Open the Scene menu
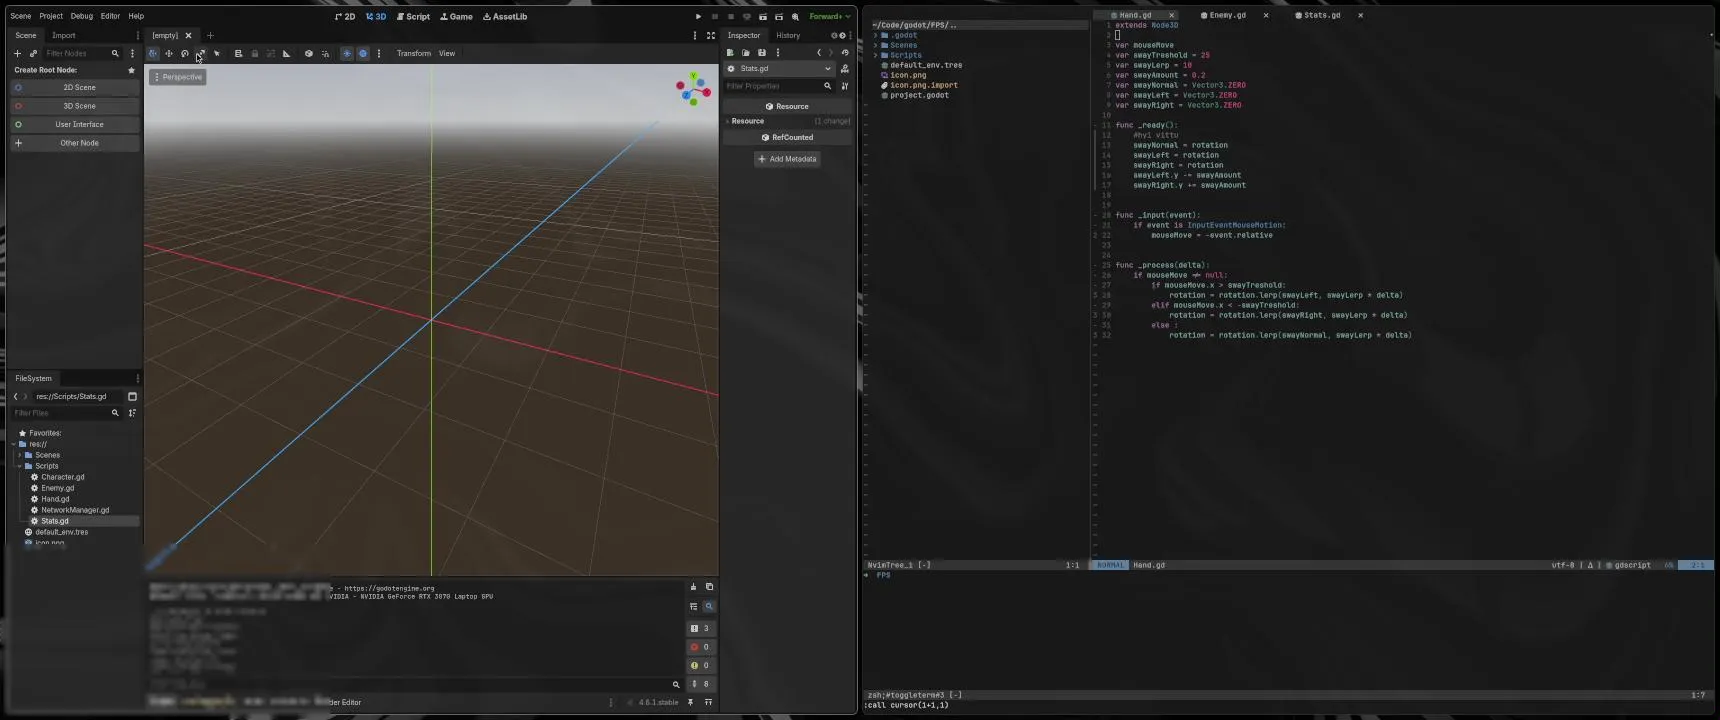 pyautogui.click(x=21, y=16)
